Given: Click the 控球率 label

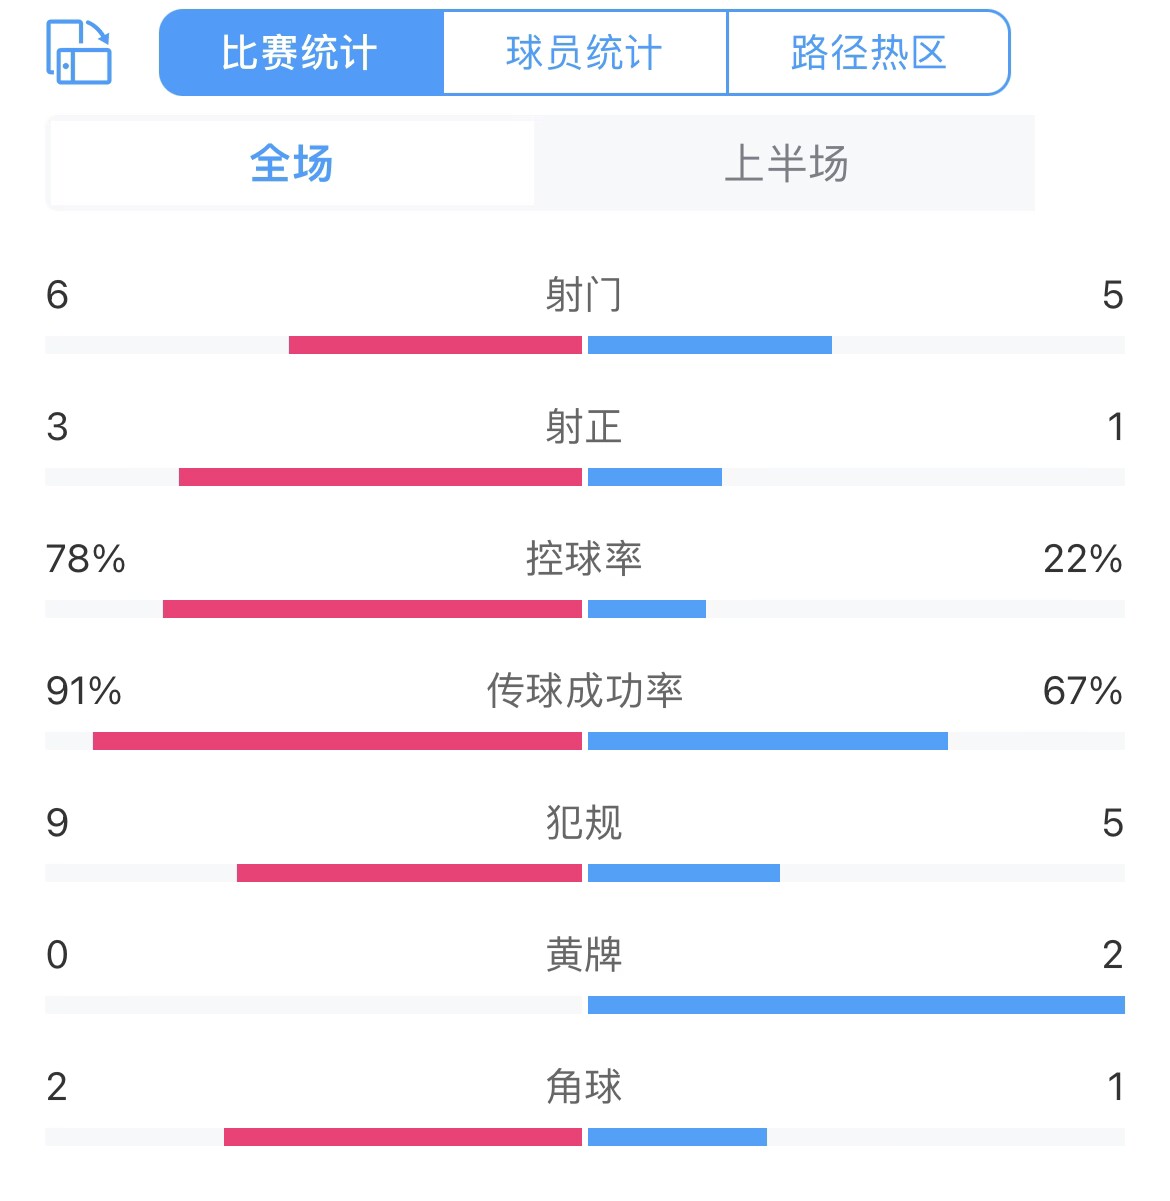Looking at the screenshot, I should coord(584,559).
